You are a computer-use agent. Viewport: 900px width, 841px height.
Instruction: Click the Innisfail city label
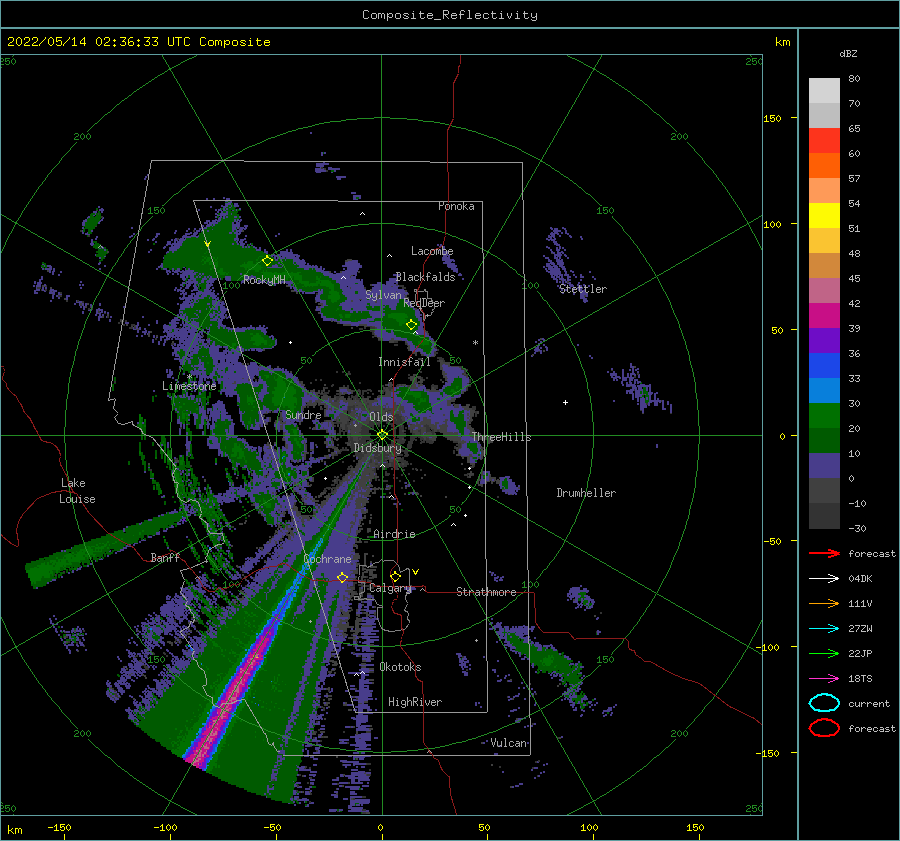click(x=404, y=362)
